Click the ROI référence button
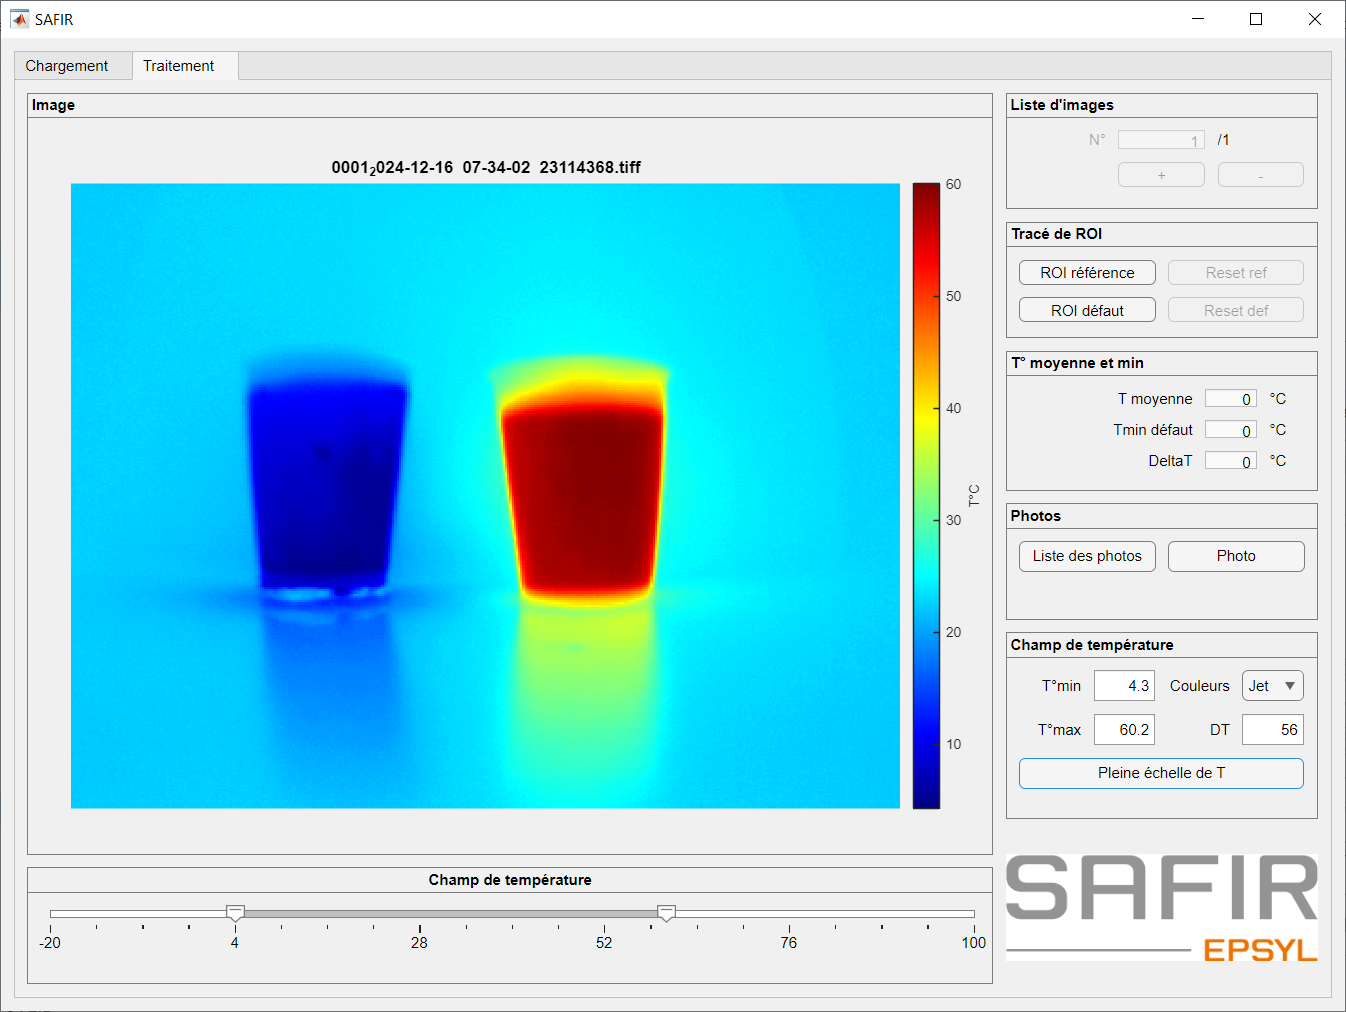The height and width of the screenshot is (1012, 1346). click(1087, 273)
